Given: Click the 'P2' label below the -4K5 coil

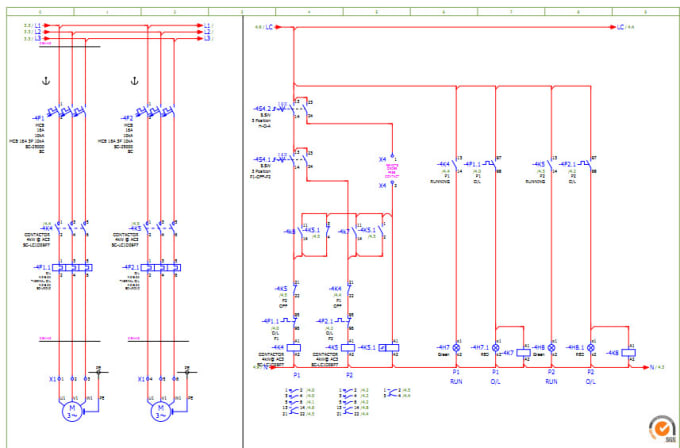Looking at the screenshot, I should tap(350, 374).
